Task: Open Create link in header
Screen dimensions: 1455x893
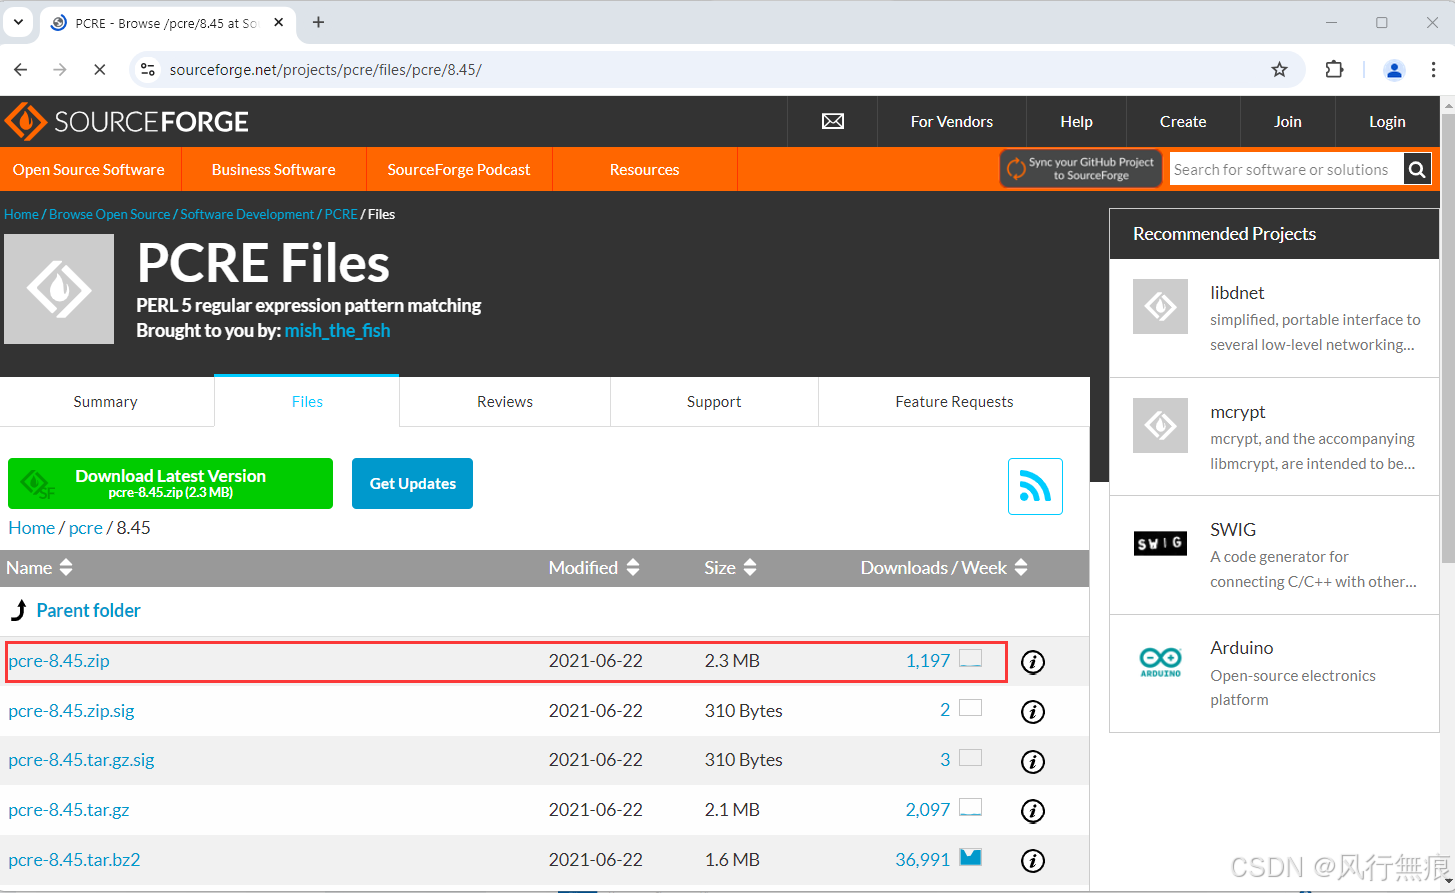Action: (1183, 122)
